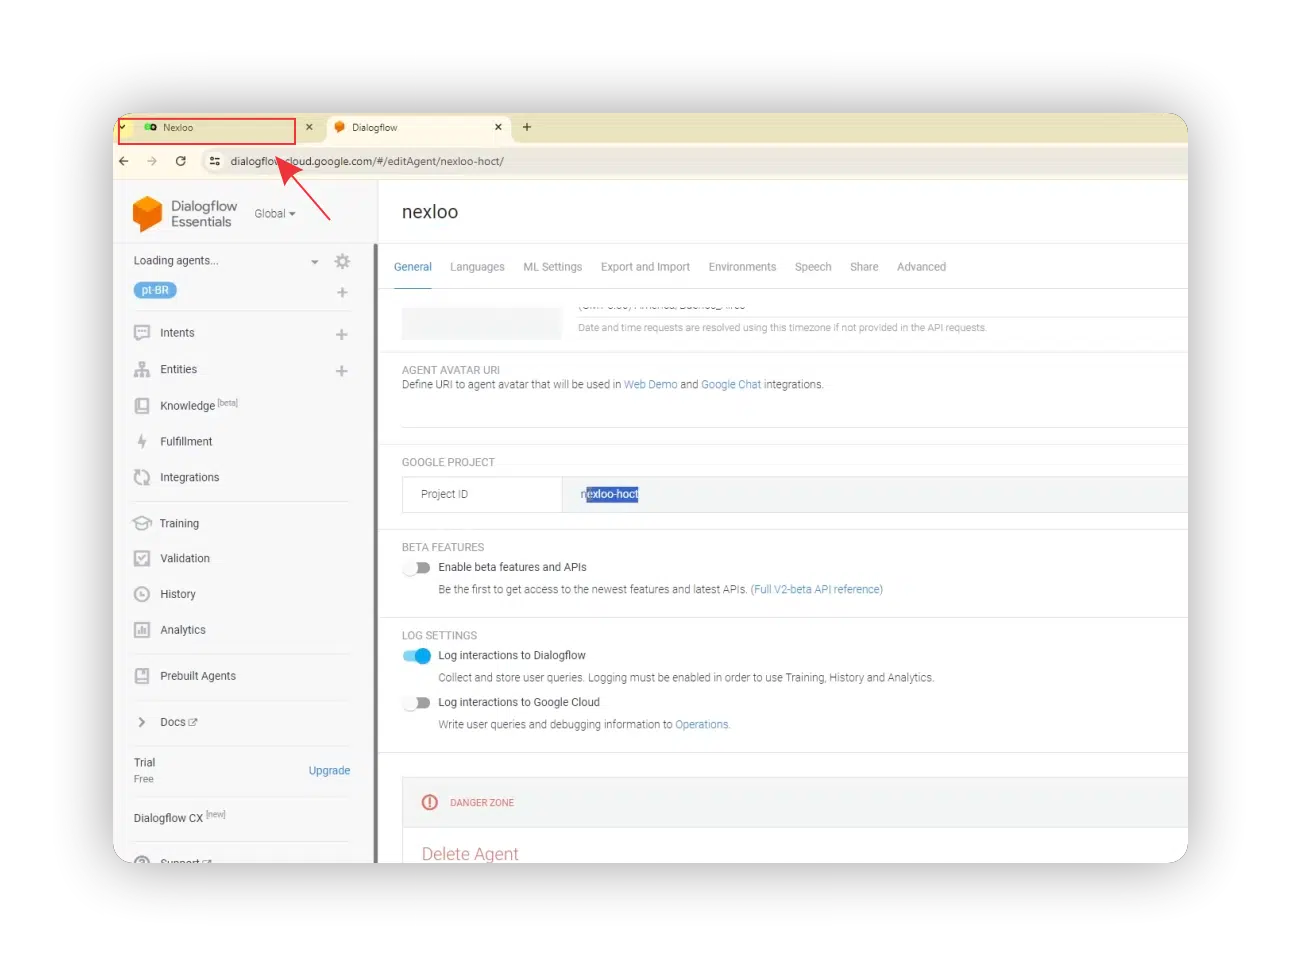Viewport: 1301px width, 976px height.
Task: Open History in sidebar
Action: 178,594
